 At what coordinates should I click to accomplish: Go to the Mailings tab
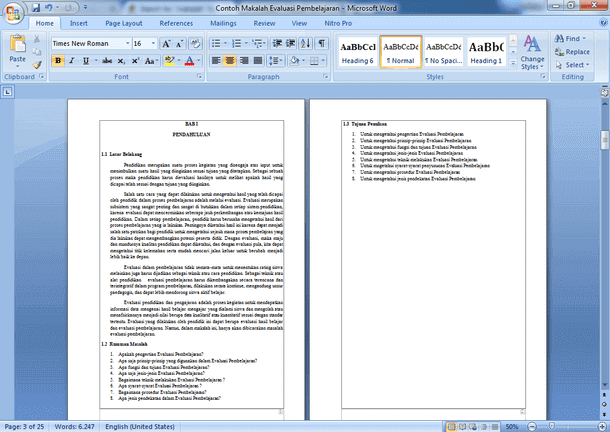223,23
